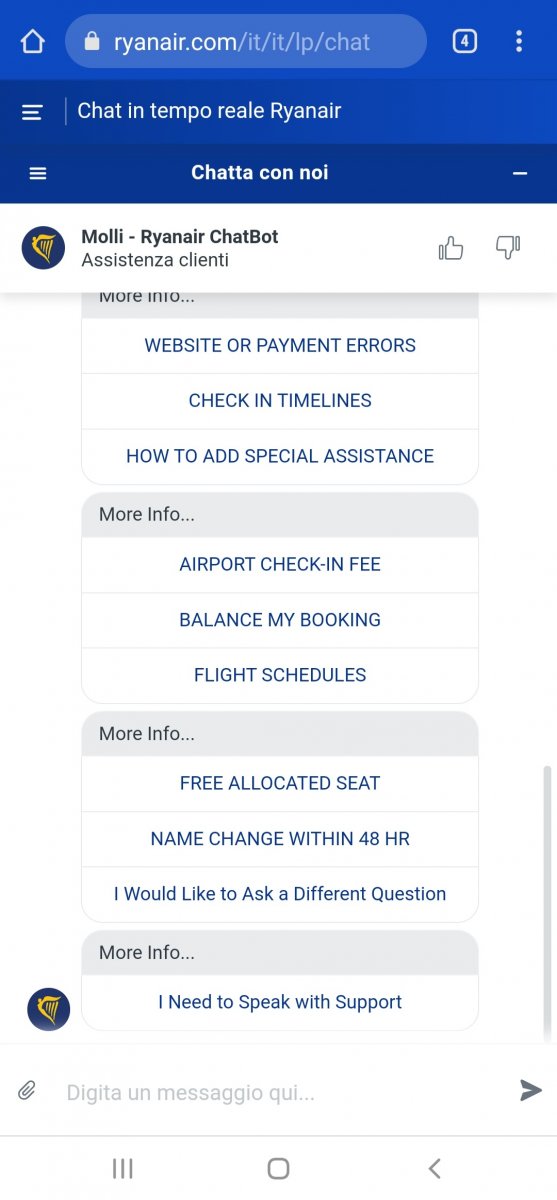
Task: Choose the CHECK IN TIMELINES option
Action: (x=280, y=401)
